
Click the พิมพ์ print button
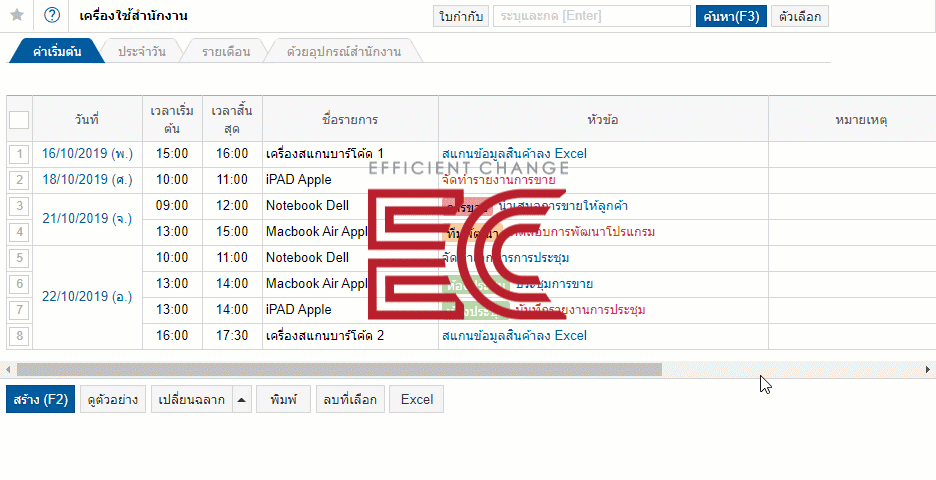284,399
